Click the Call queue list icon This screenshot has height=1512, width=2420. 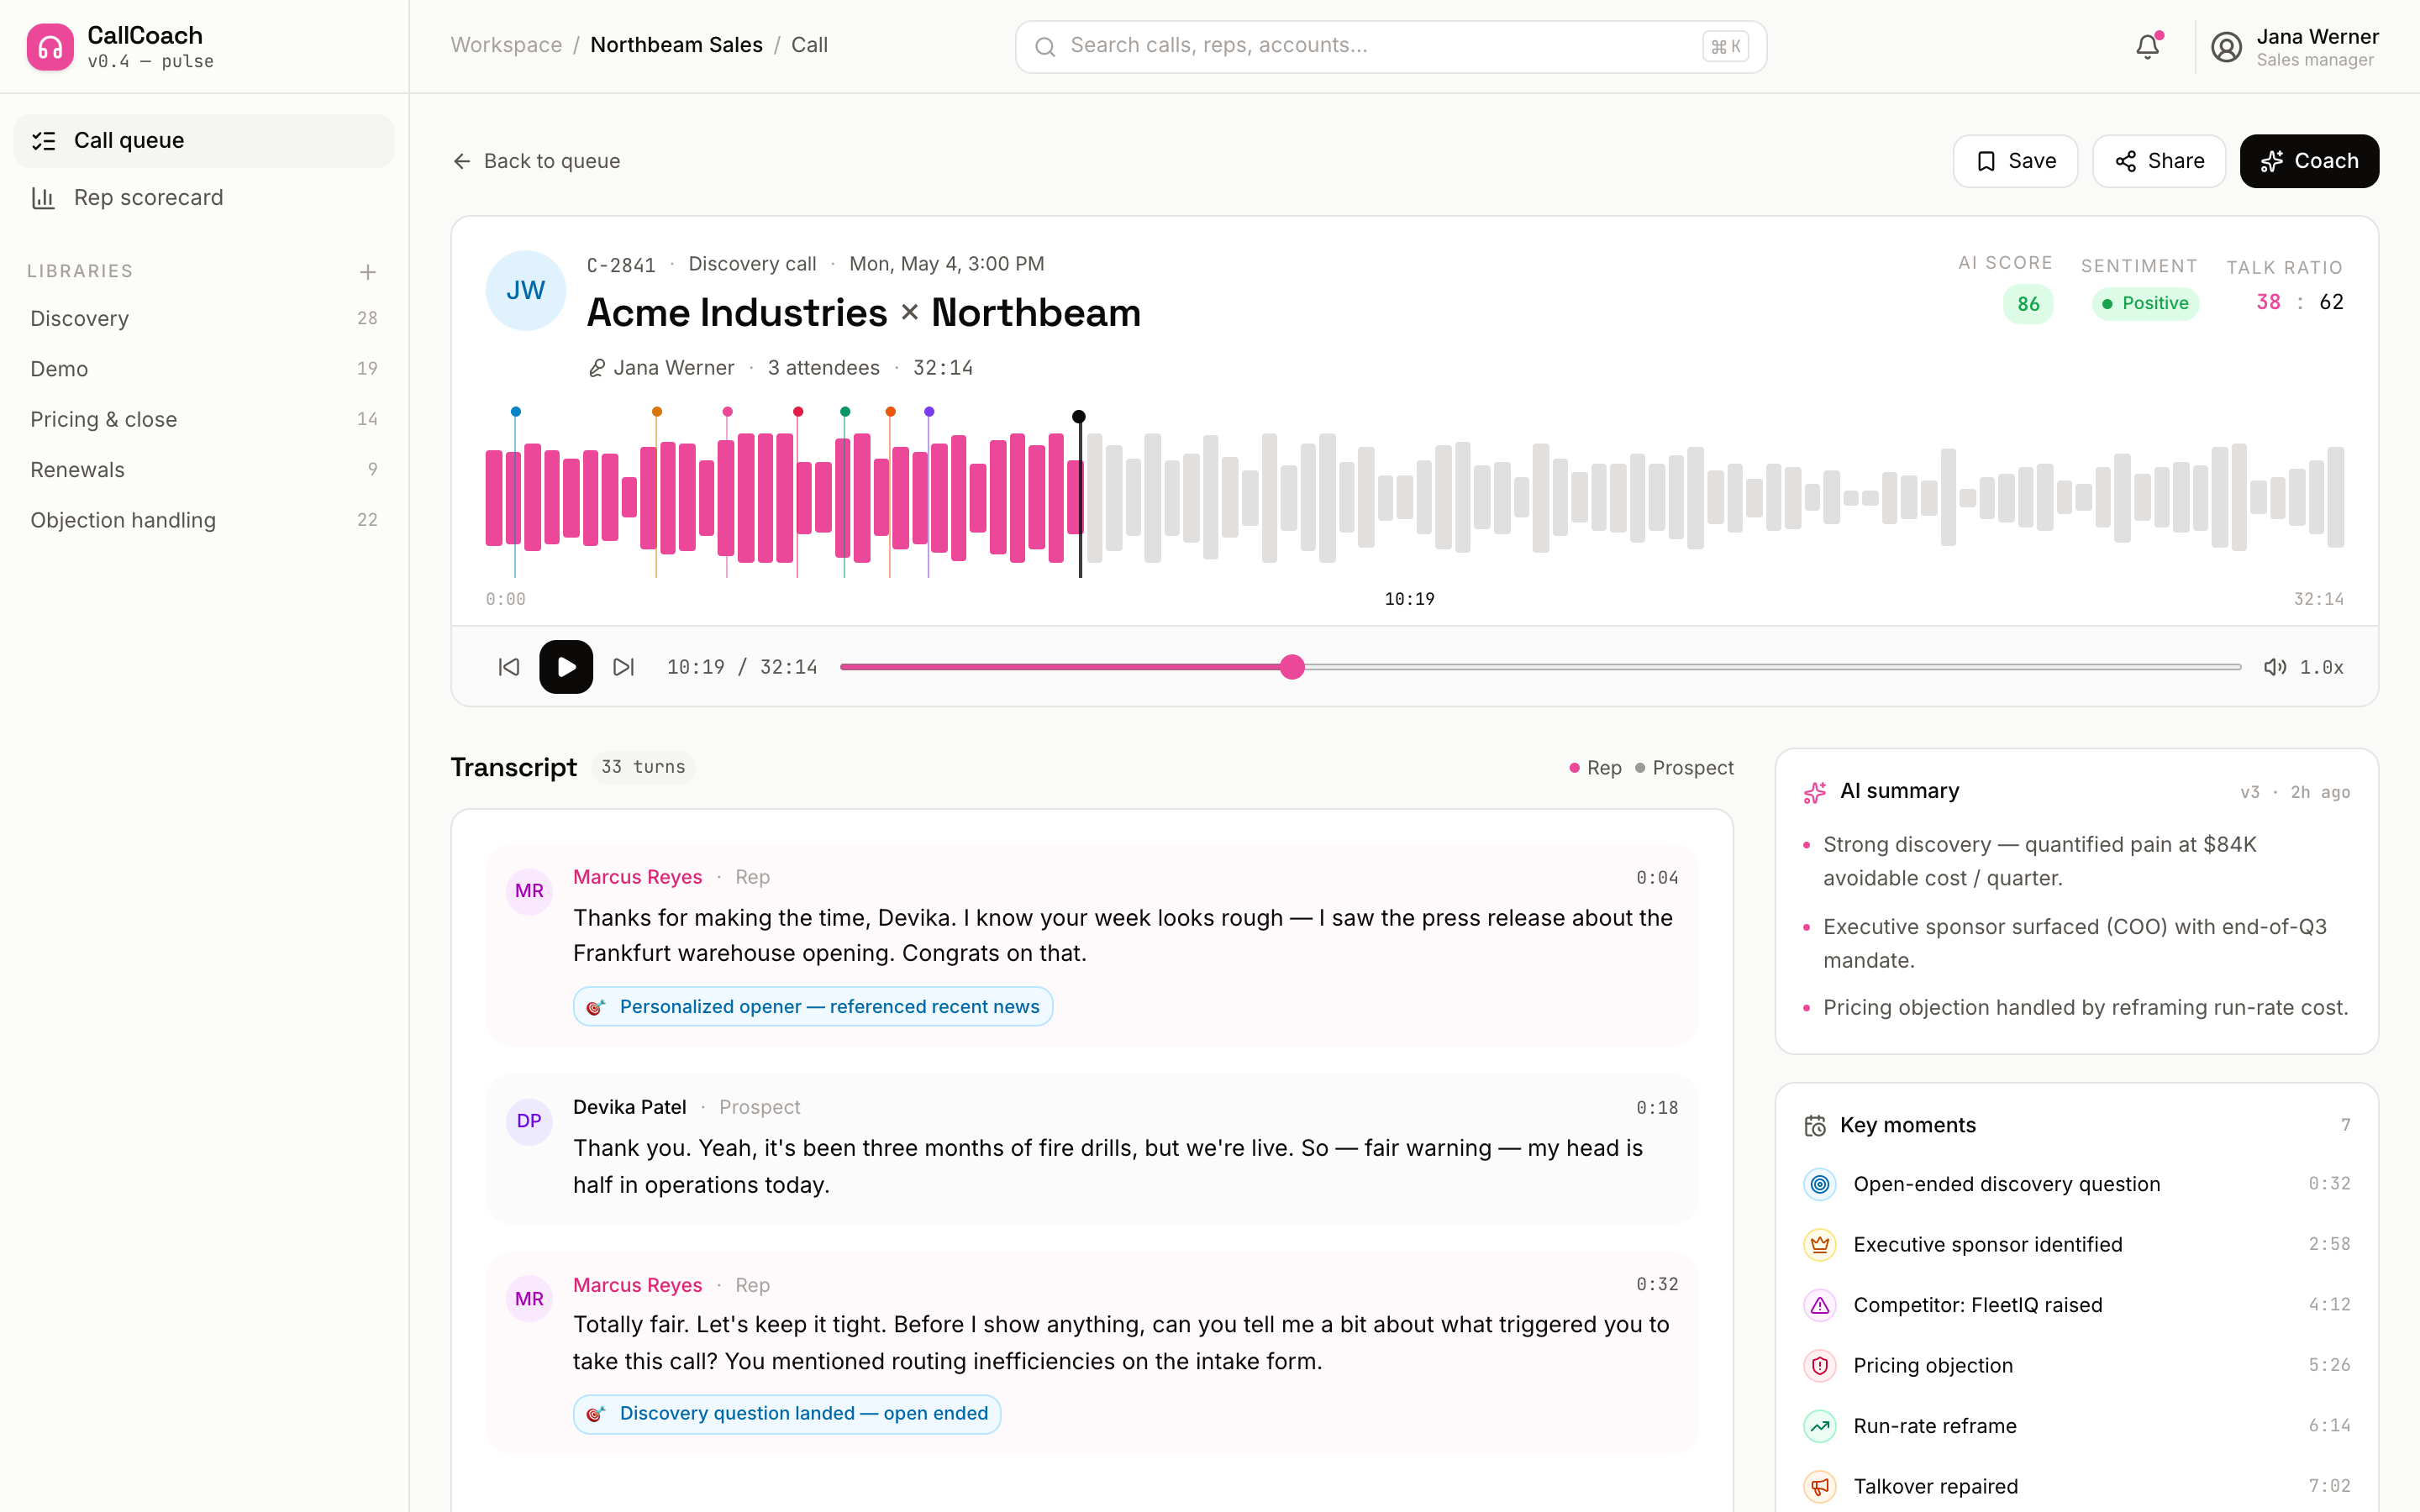(43, 141)
